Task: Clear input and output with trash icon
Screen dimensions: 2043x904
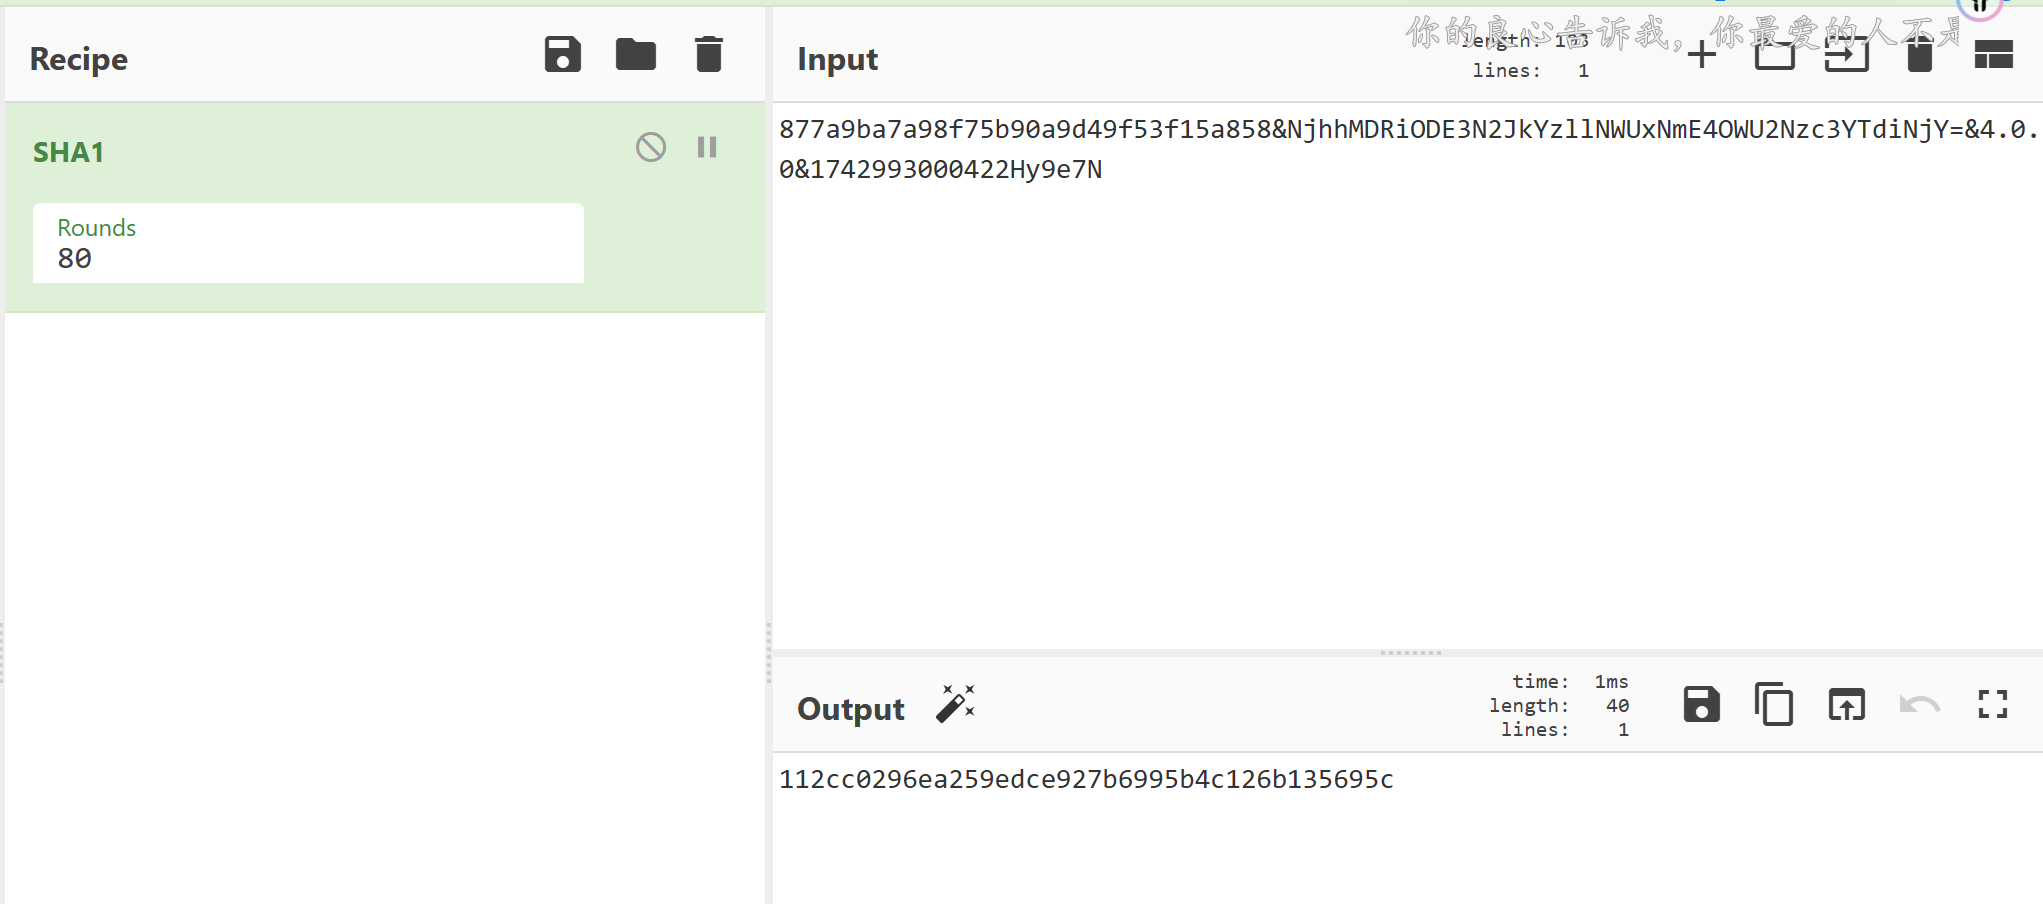Action: 1919,55
